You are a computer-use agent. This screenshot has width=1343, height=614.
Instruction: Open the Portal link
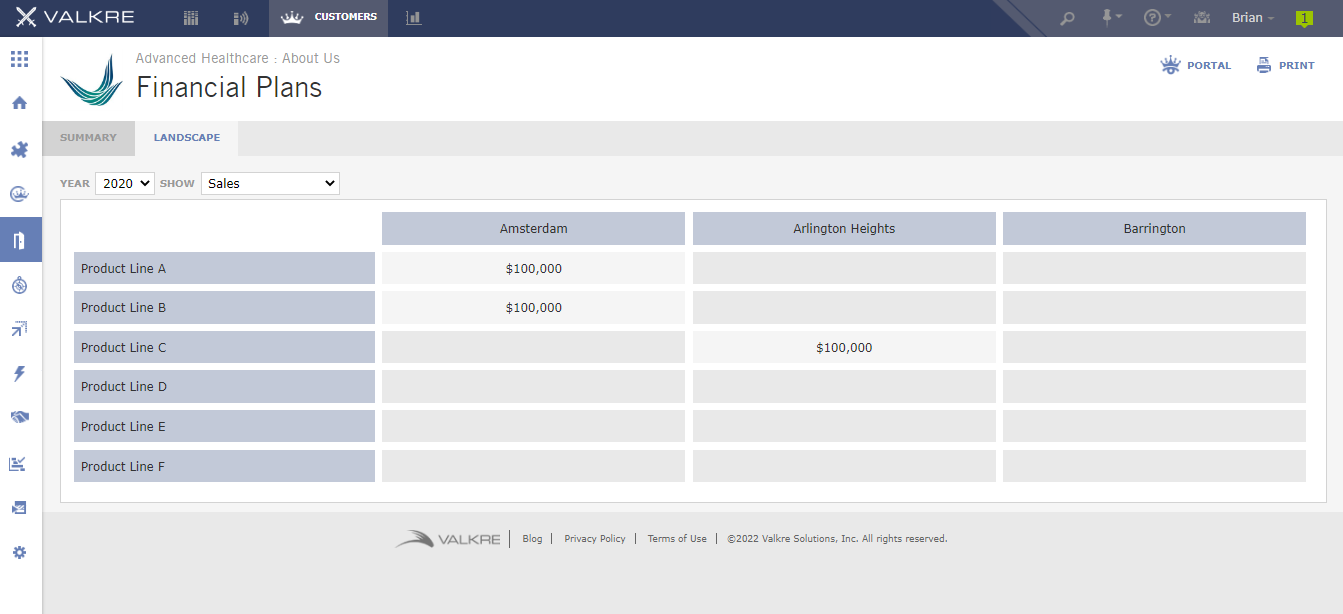(x=1196, y=65)
